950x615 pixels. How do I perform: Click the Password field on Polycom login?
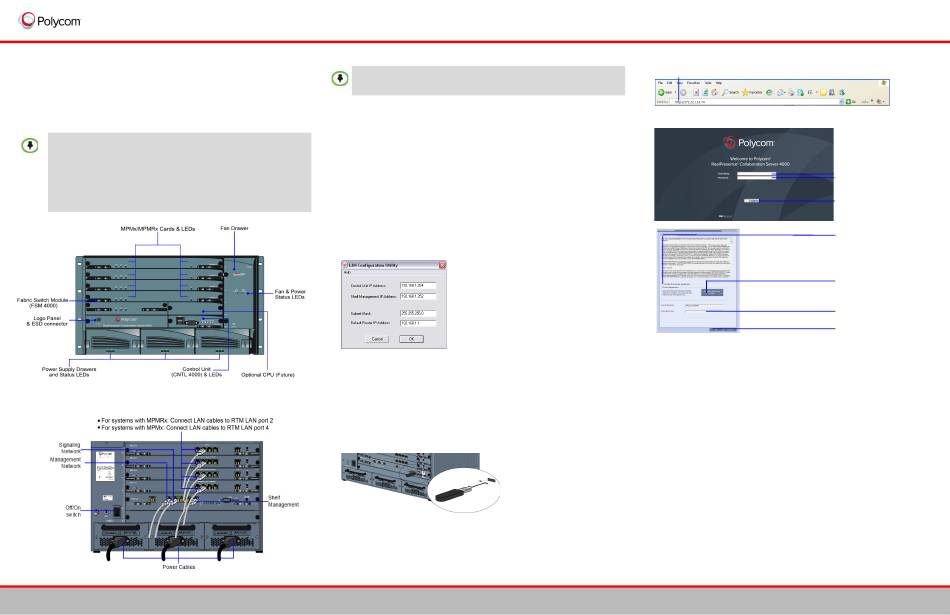757,178
